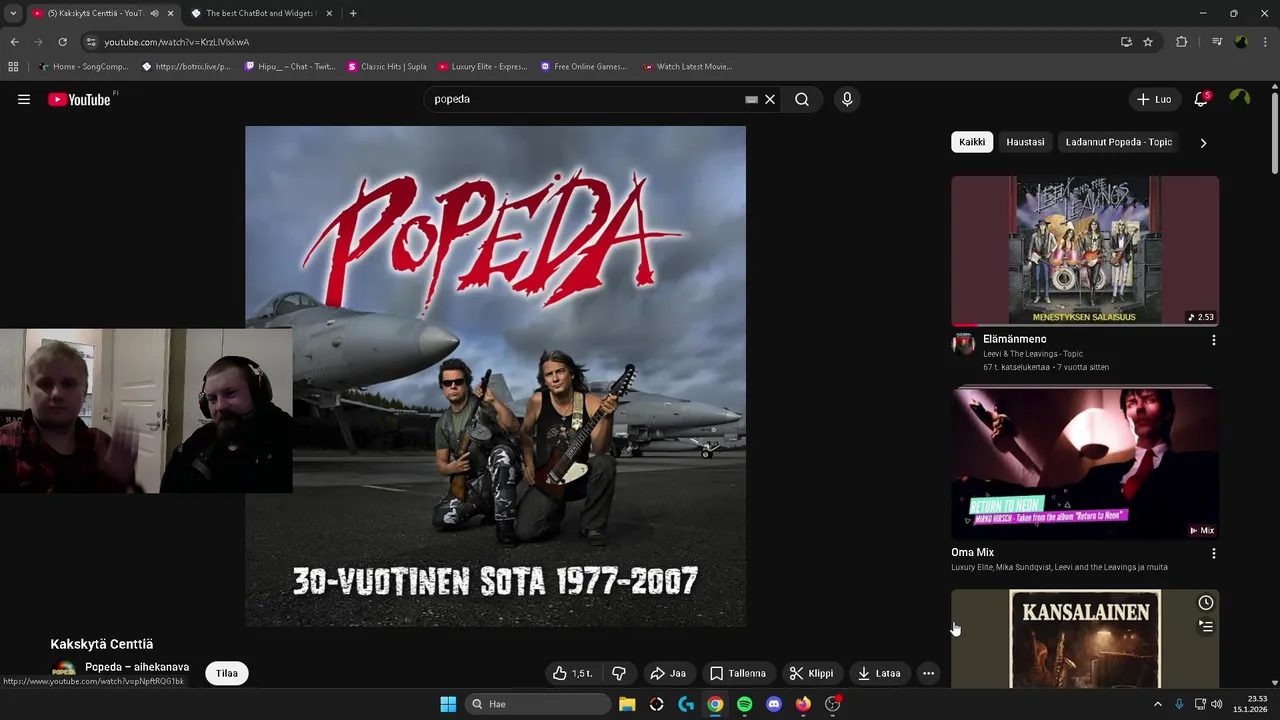1280x720 pixels.
Task: Open options menu for Elämänmeno
Action: (1214, 340)
